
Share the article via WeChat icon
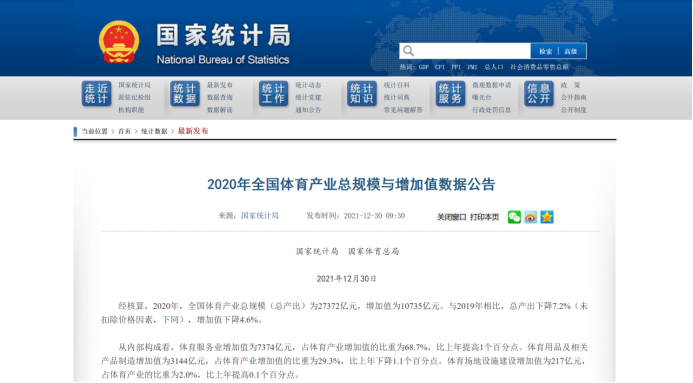[x=514, y=217]
